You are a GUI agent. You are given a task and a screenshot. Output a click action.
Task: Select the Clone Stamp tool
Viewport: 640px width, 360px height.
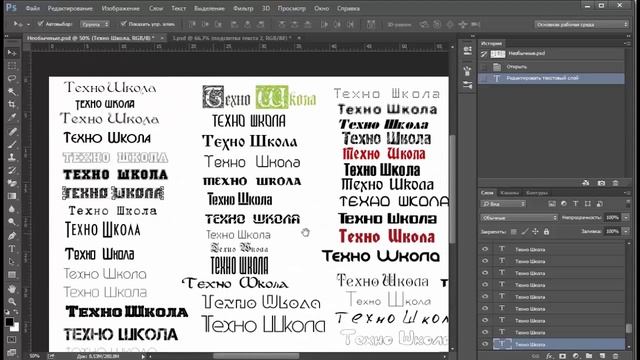12,157
